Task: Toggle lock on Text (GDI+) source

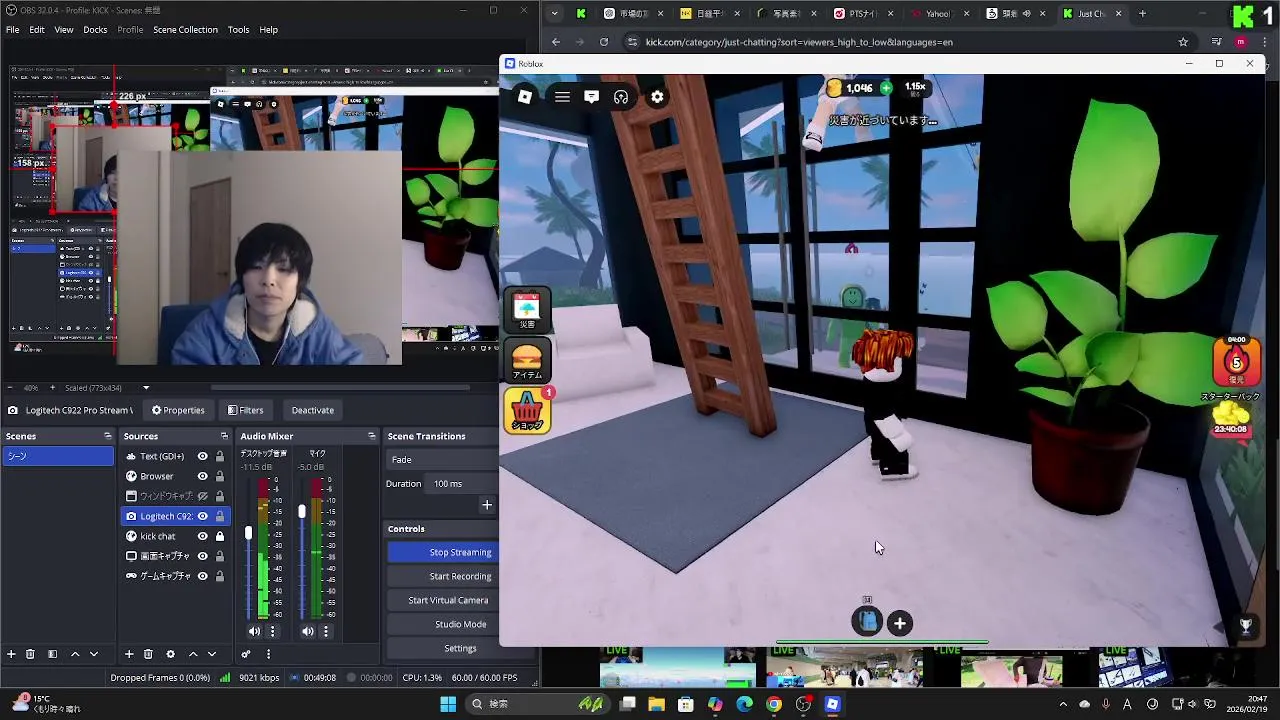Action: point(220,456)
